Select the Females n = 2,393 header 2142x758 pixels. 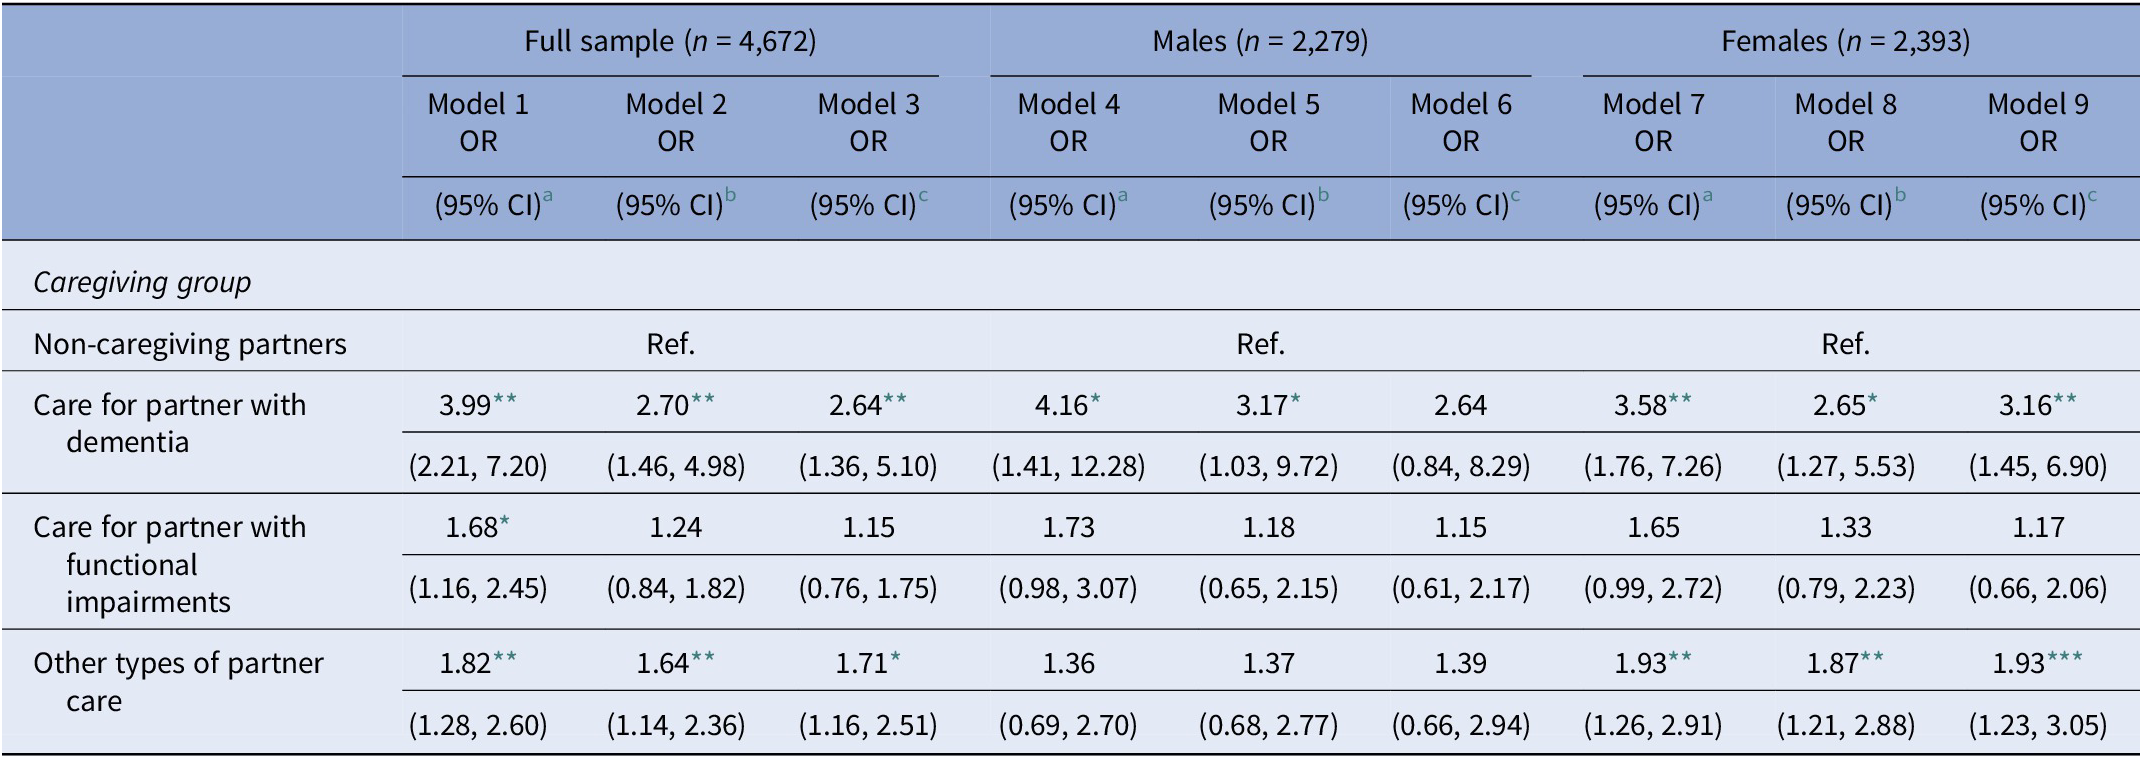[1845, 41]
